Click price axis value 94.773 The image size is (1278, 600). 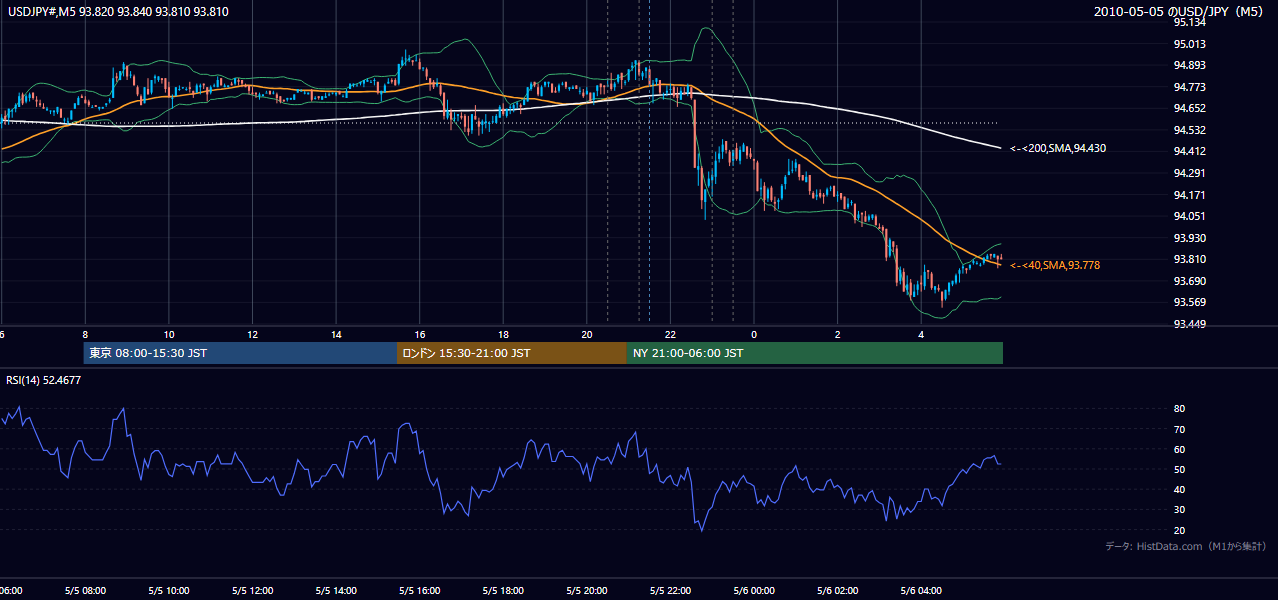tap(1189, 87)
